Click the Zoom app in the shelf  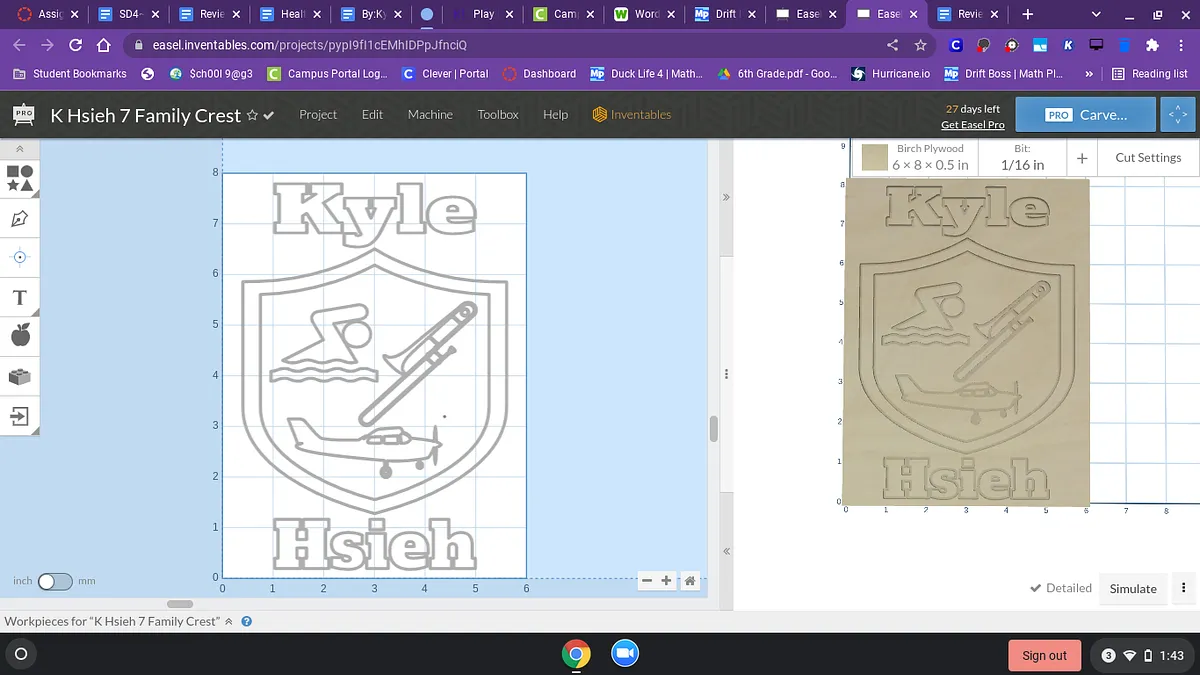pos(625,654)
